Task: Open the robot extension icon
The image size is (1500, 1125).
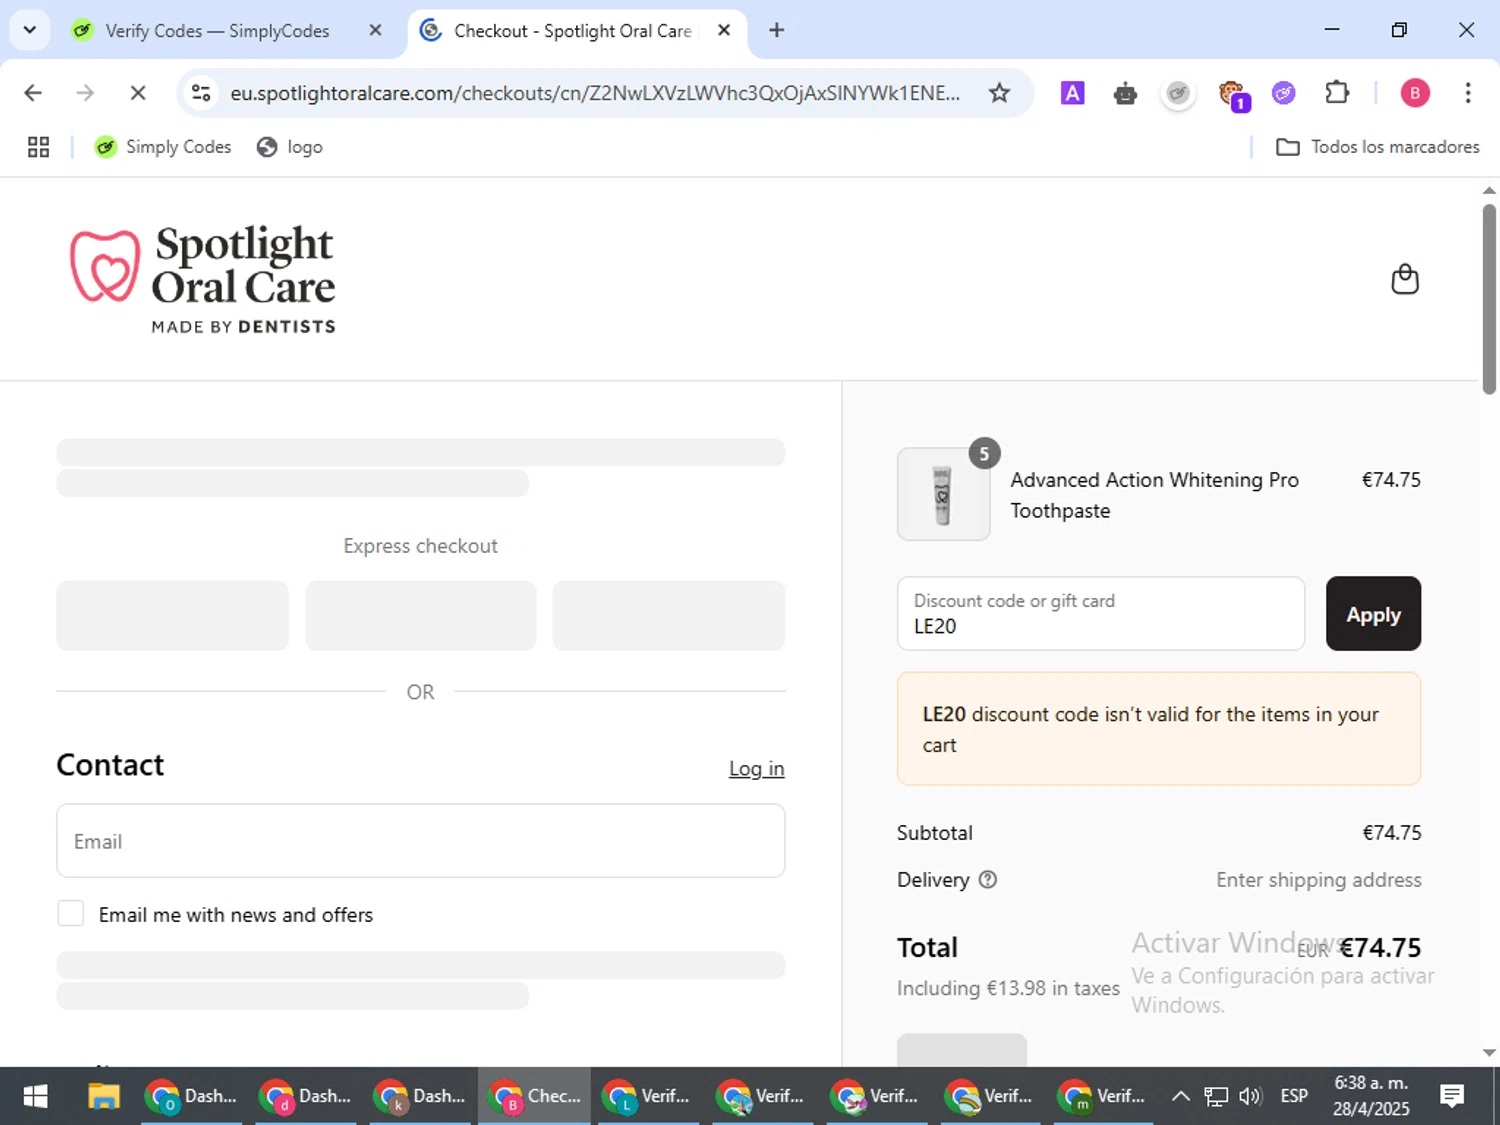Action: click(1125, 93)
